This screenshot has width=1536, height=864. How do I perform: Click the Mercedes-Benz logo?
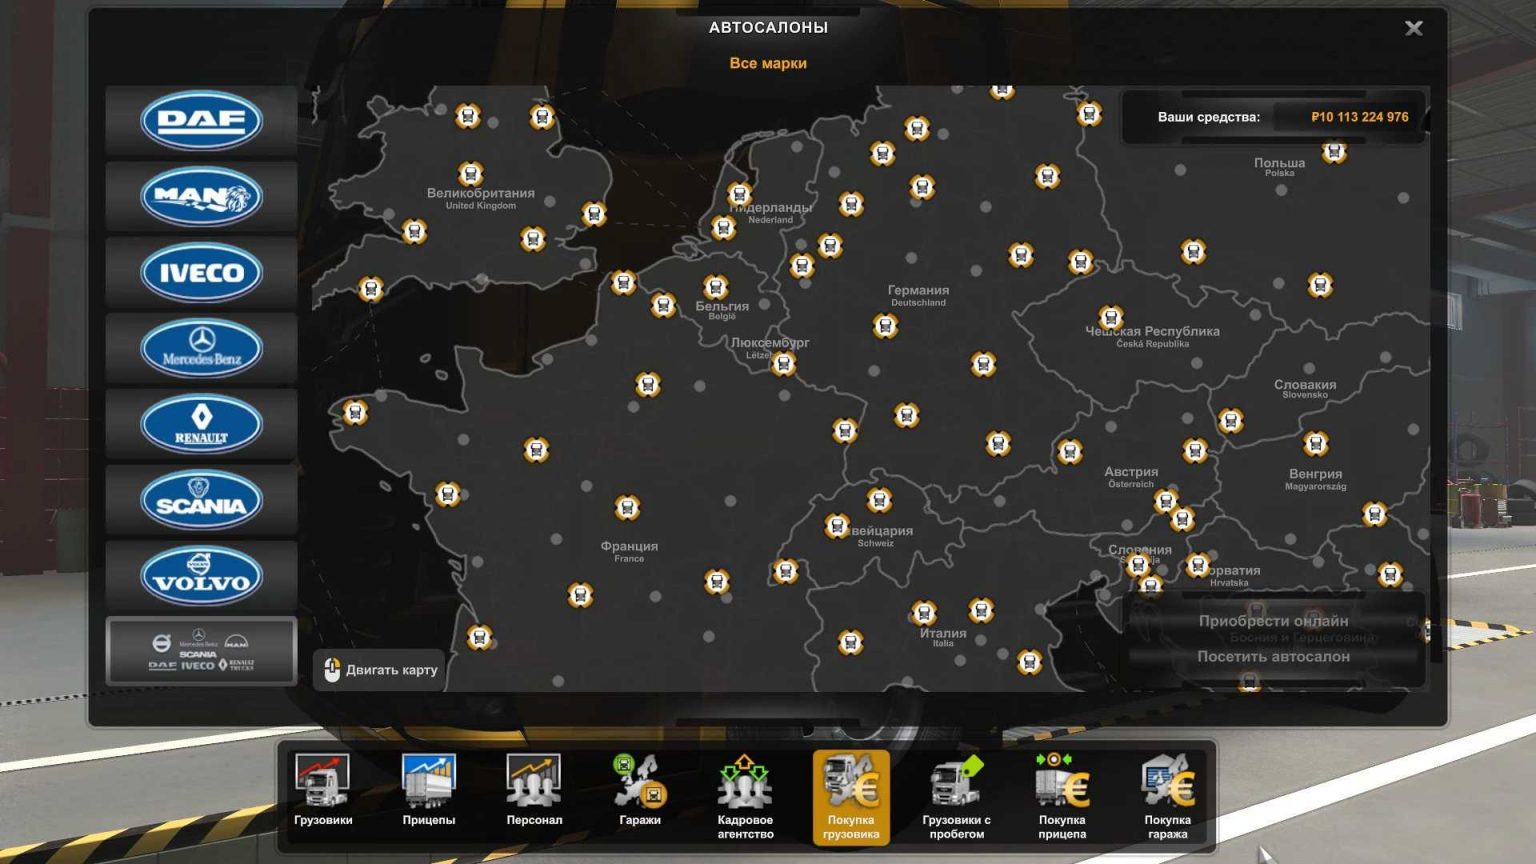(199, 348)
